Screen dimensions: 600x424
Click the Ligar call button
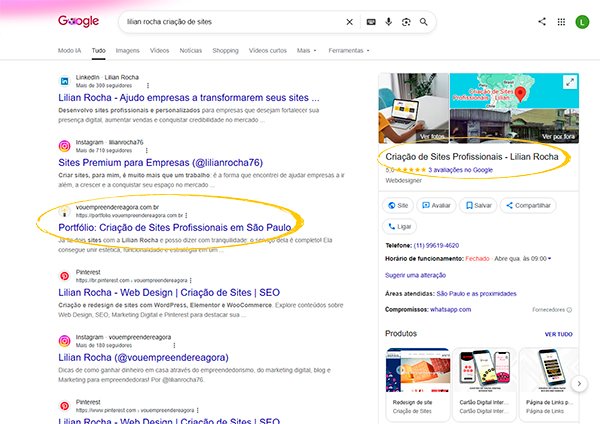[399, 227]
